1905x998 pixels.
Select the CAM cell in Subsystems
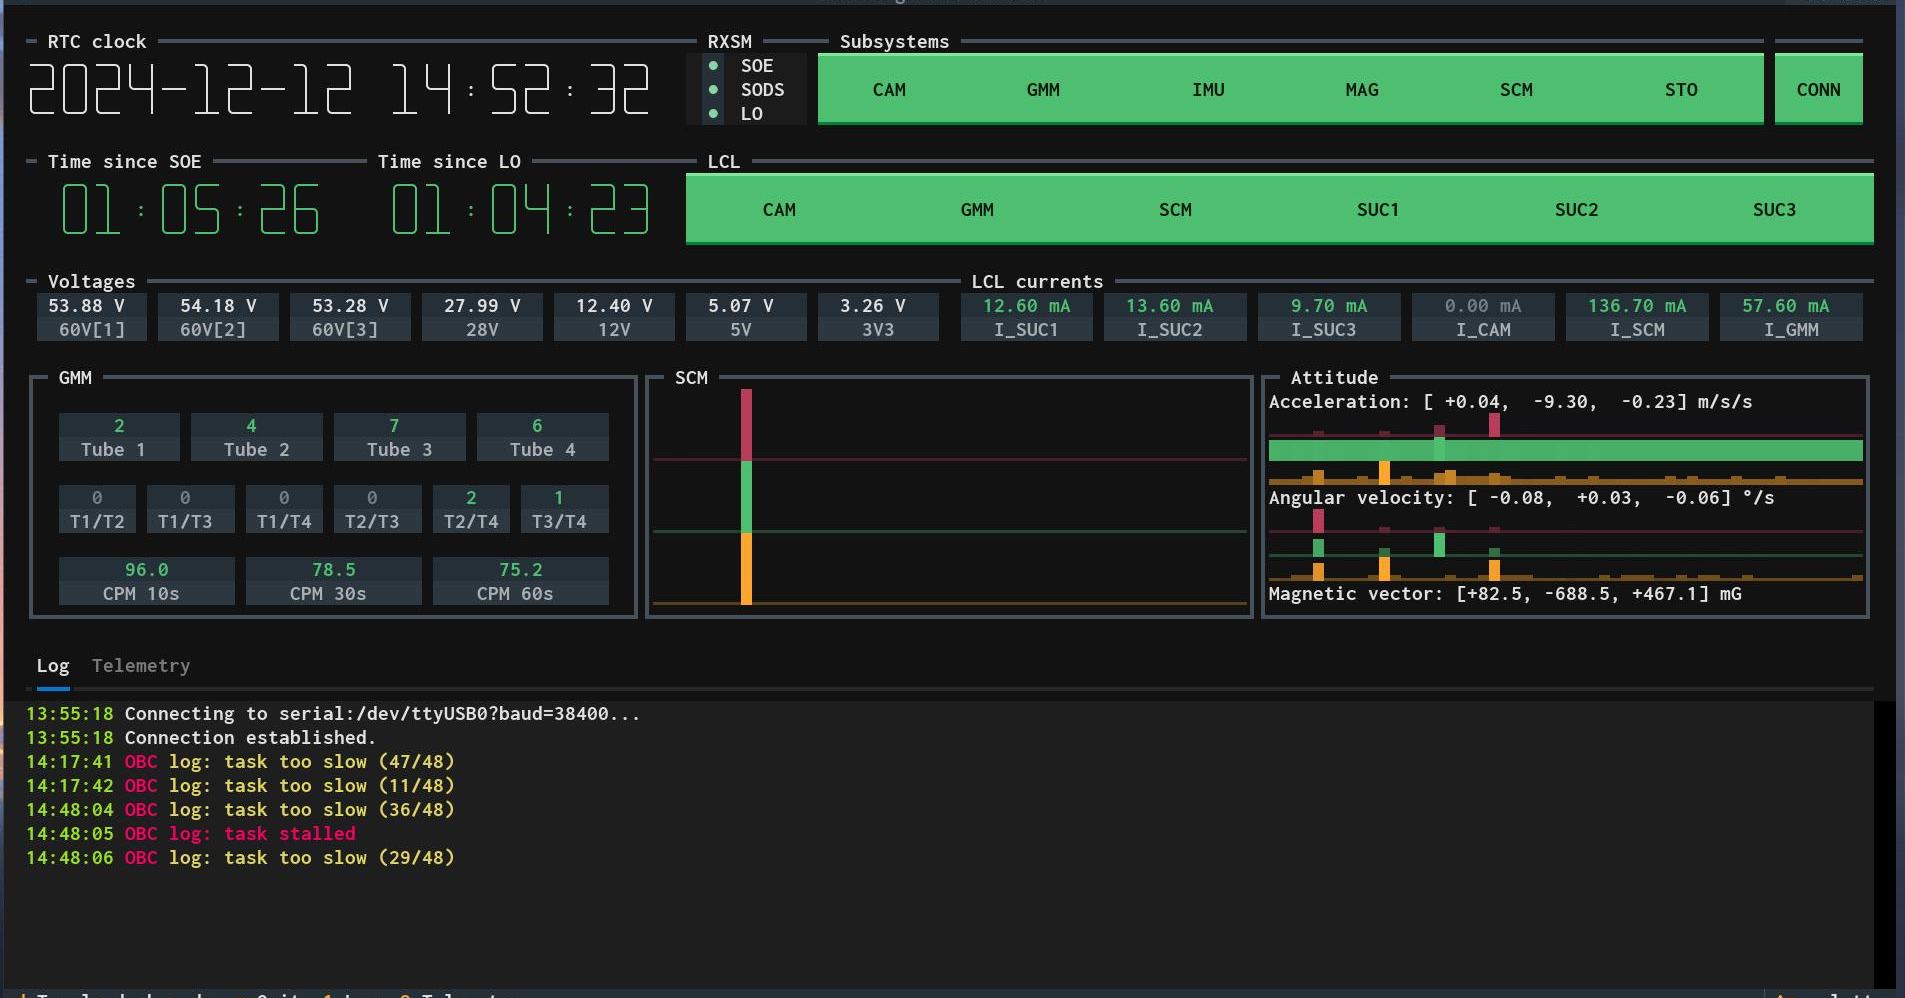point(889,90)
